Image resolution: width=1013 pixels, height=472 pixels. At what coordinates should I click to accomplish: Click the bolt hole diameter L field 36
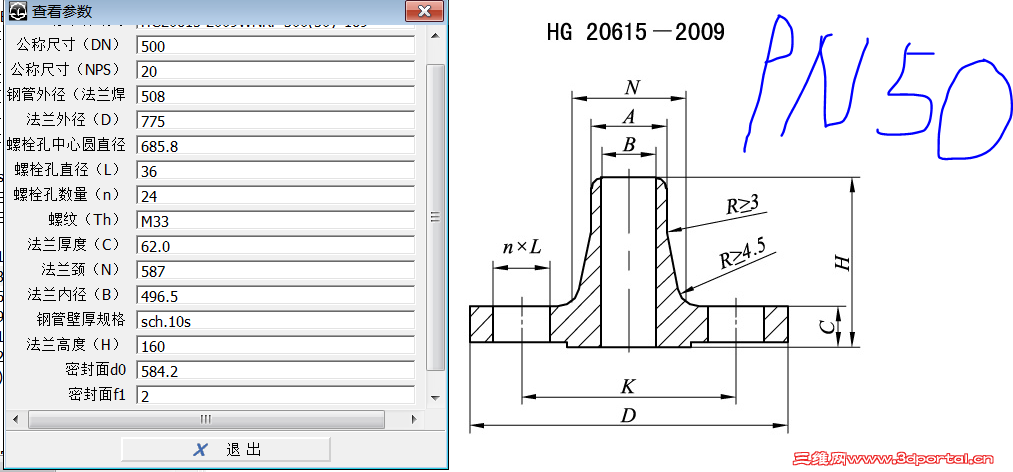tap(275, 171)
